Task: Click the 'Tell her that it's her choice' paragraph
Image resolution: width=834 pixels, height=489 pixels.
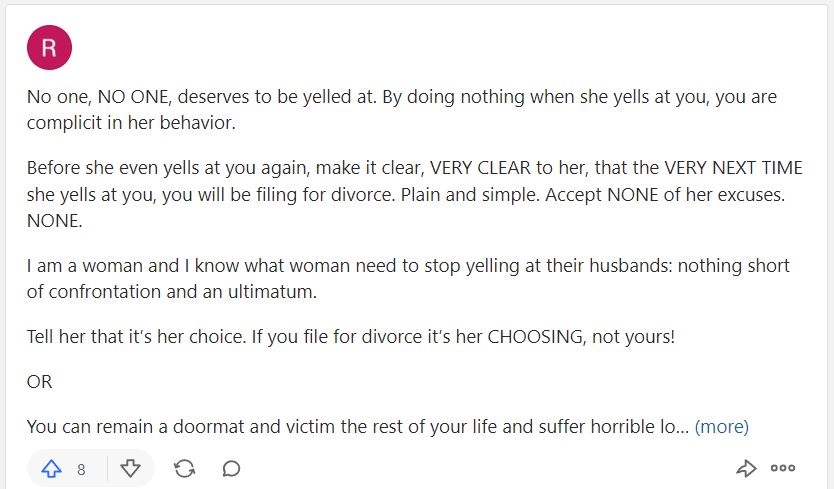Action: 351,337
